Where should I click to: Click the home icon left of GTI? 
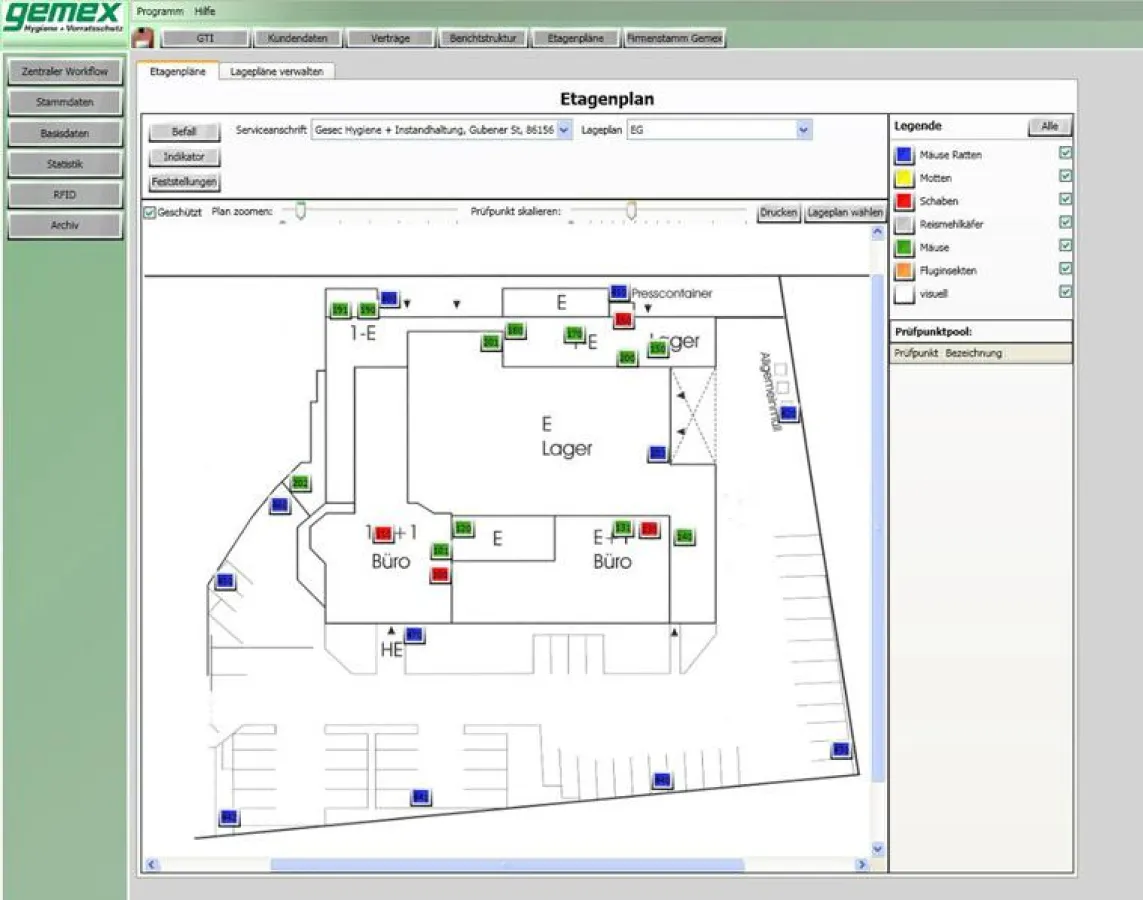145,38
